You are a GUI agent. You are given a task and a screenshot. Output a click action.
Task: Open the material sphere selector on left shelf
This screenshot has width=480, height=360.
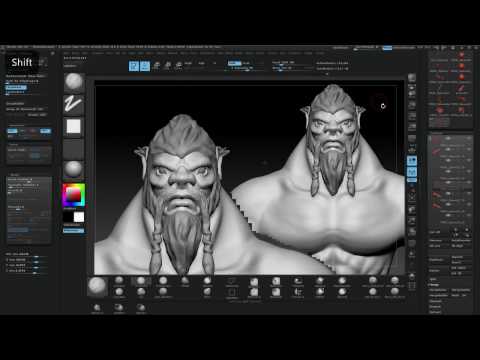click(x=74, y=170)
